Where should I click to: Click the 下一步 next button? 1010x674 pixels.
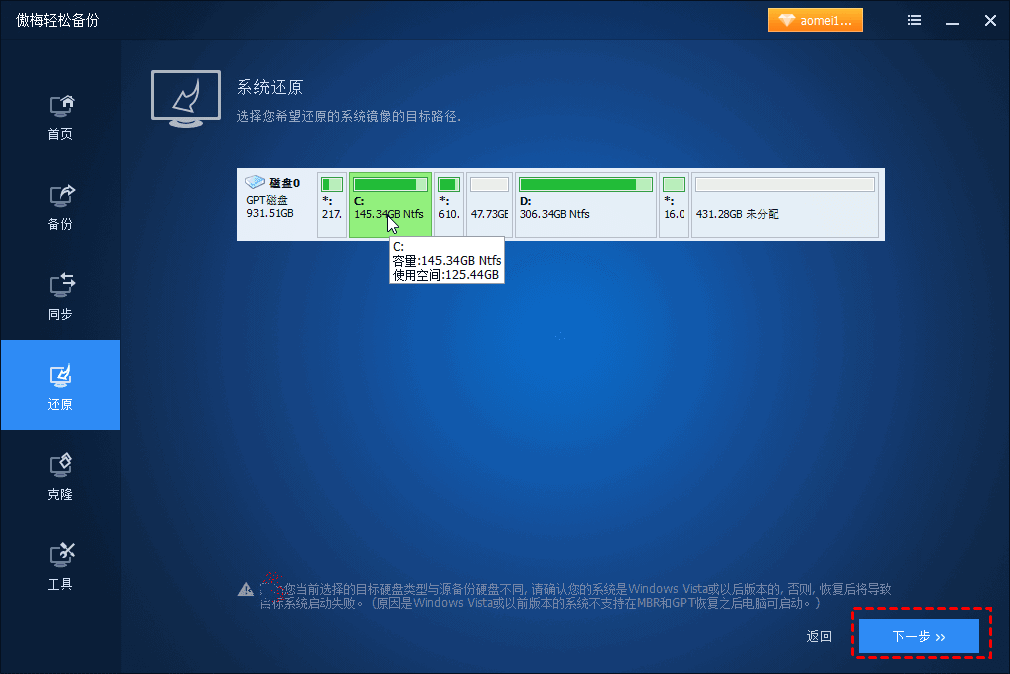[x=919, y=636]
